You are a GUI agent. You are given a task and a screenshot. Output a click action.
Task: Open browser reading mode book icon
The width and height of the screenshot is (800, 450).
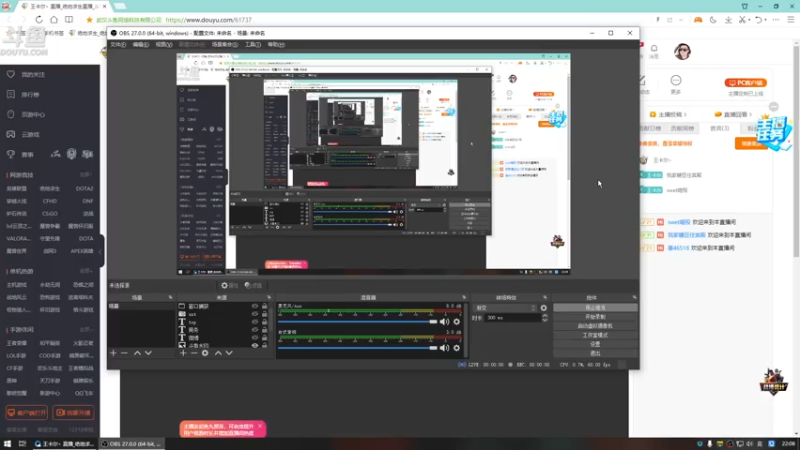(x=69, y=19)
